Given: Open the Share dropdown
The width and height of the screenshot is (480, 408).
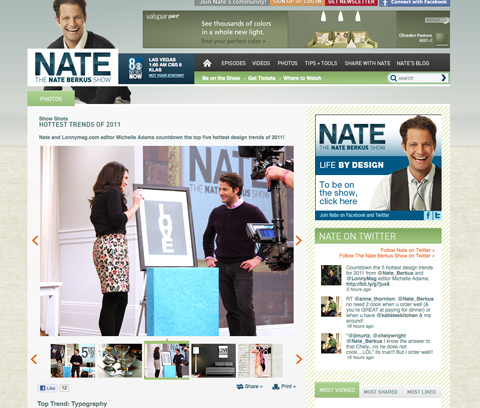Looking at the screenshot, I should [x=249, y=387].
